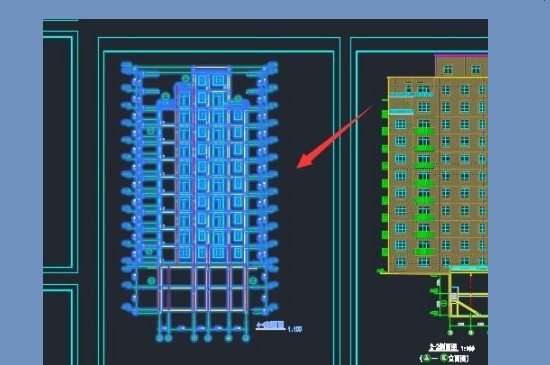Screen dimensions: 550x365
Task: Select the right rooftop window of yellow elevation
Action: tap(476, 69)
